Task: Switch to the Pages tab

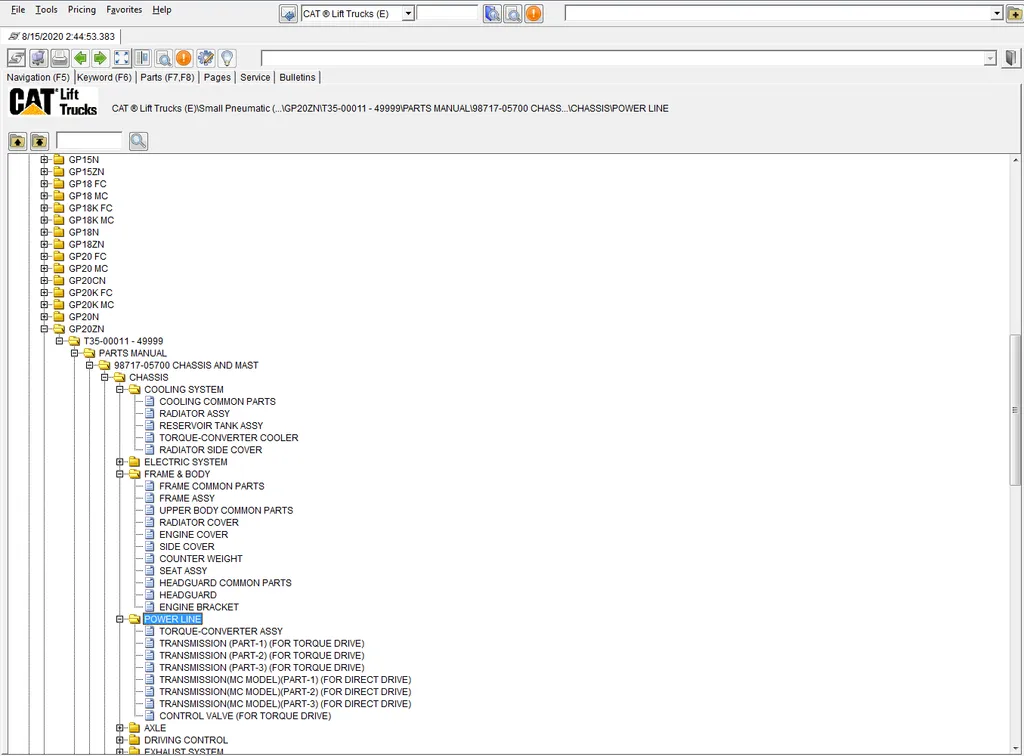Action: 217,77
